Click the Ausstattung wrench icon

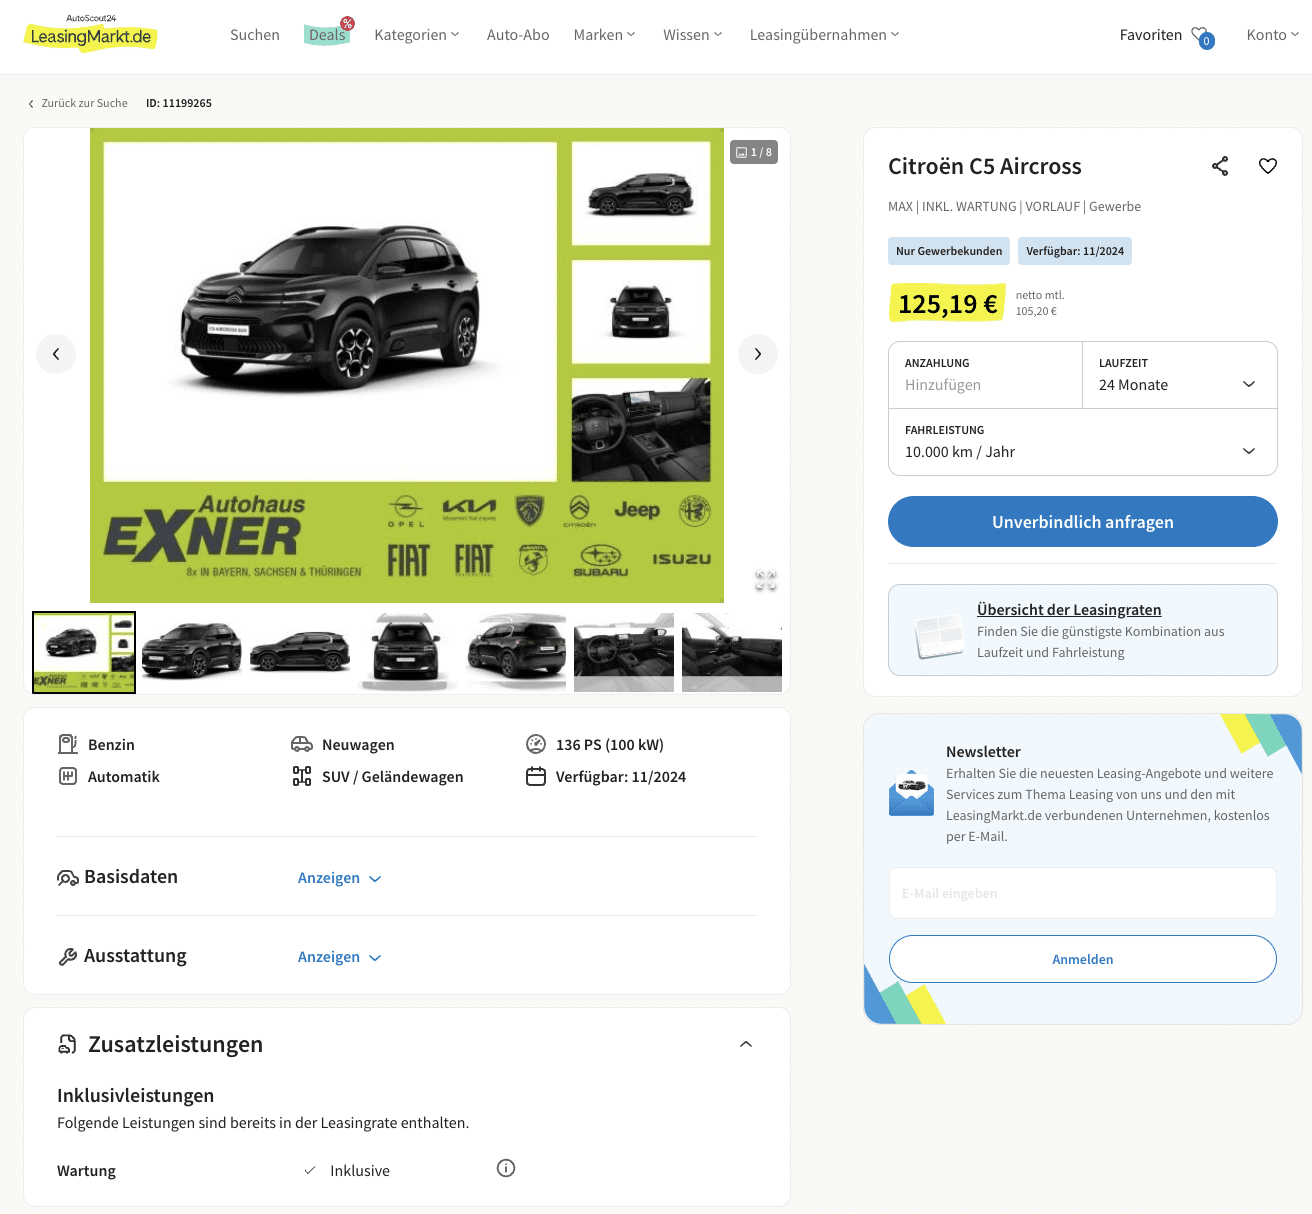[x=68, y=957]
